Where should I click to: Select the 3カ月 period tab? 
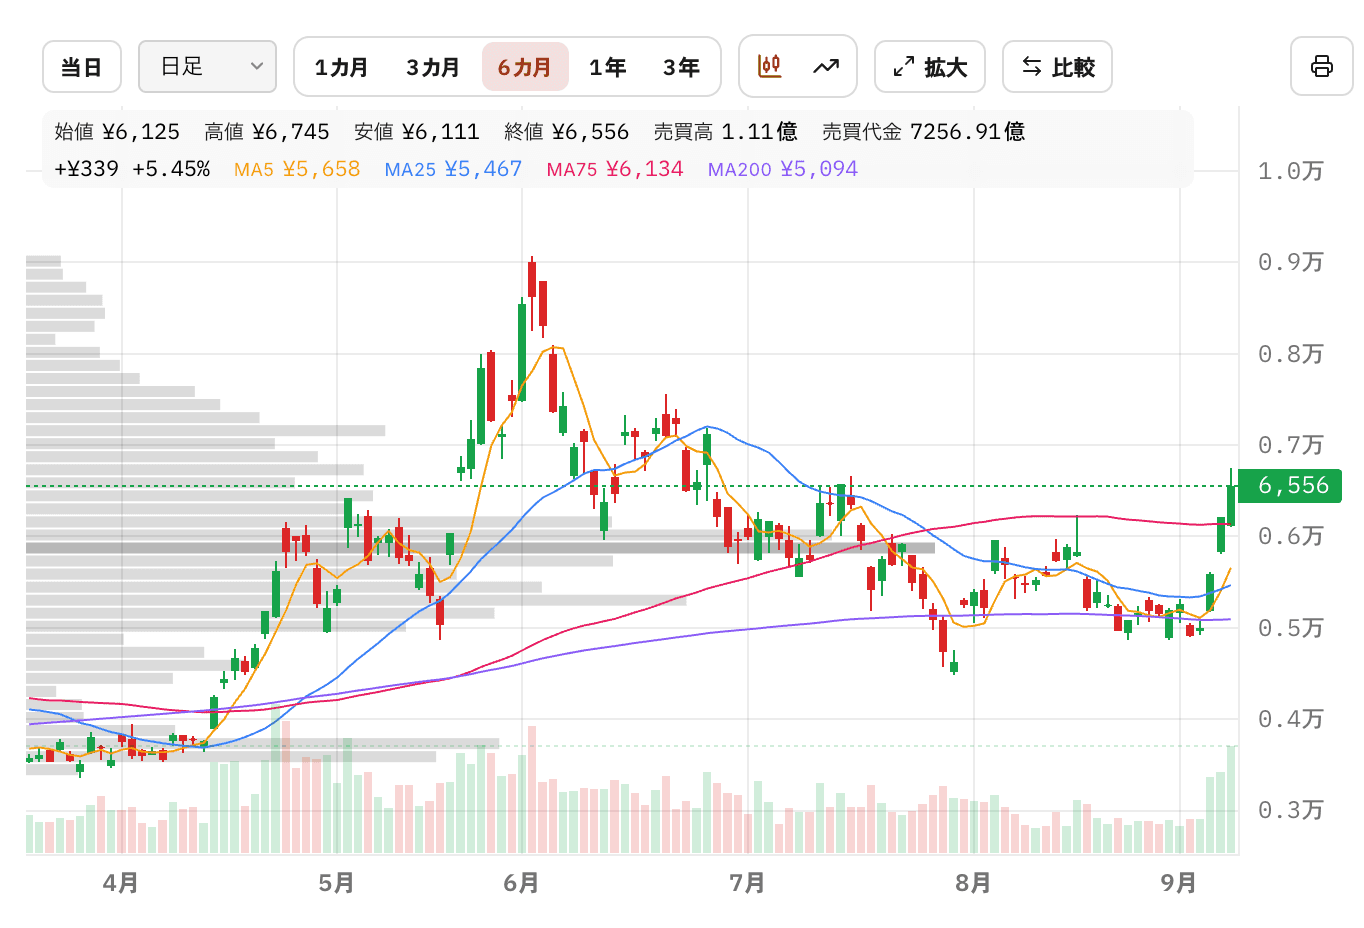click(433, 67)
